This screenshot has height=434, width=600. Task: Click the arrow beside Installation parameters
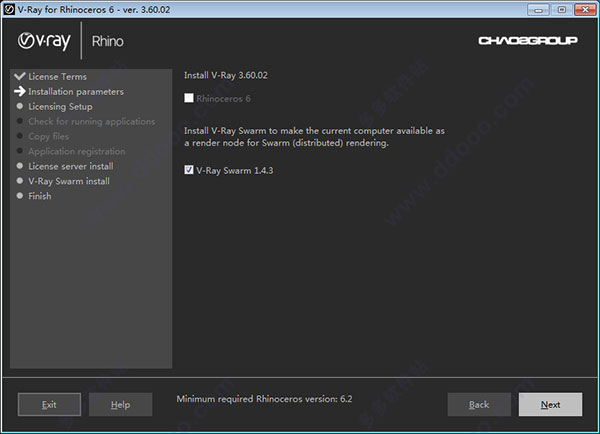pyautogui.click(x=20, y=91)
